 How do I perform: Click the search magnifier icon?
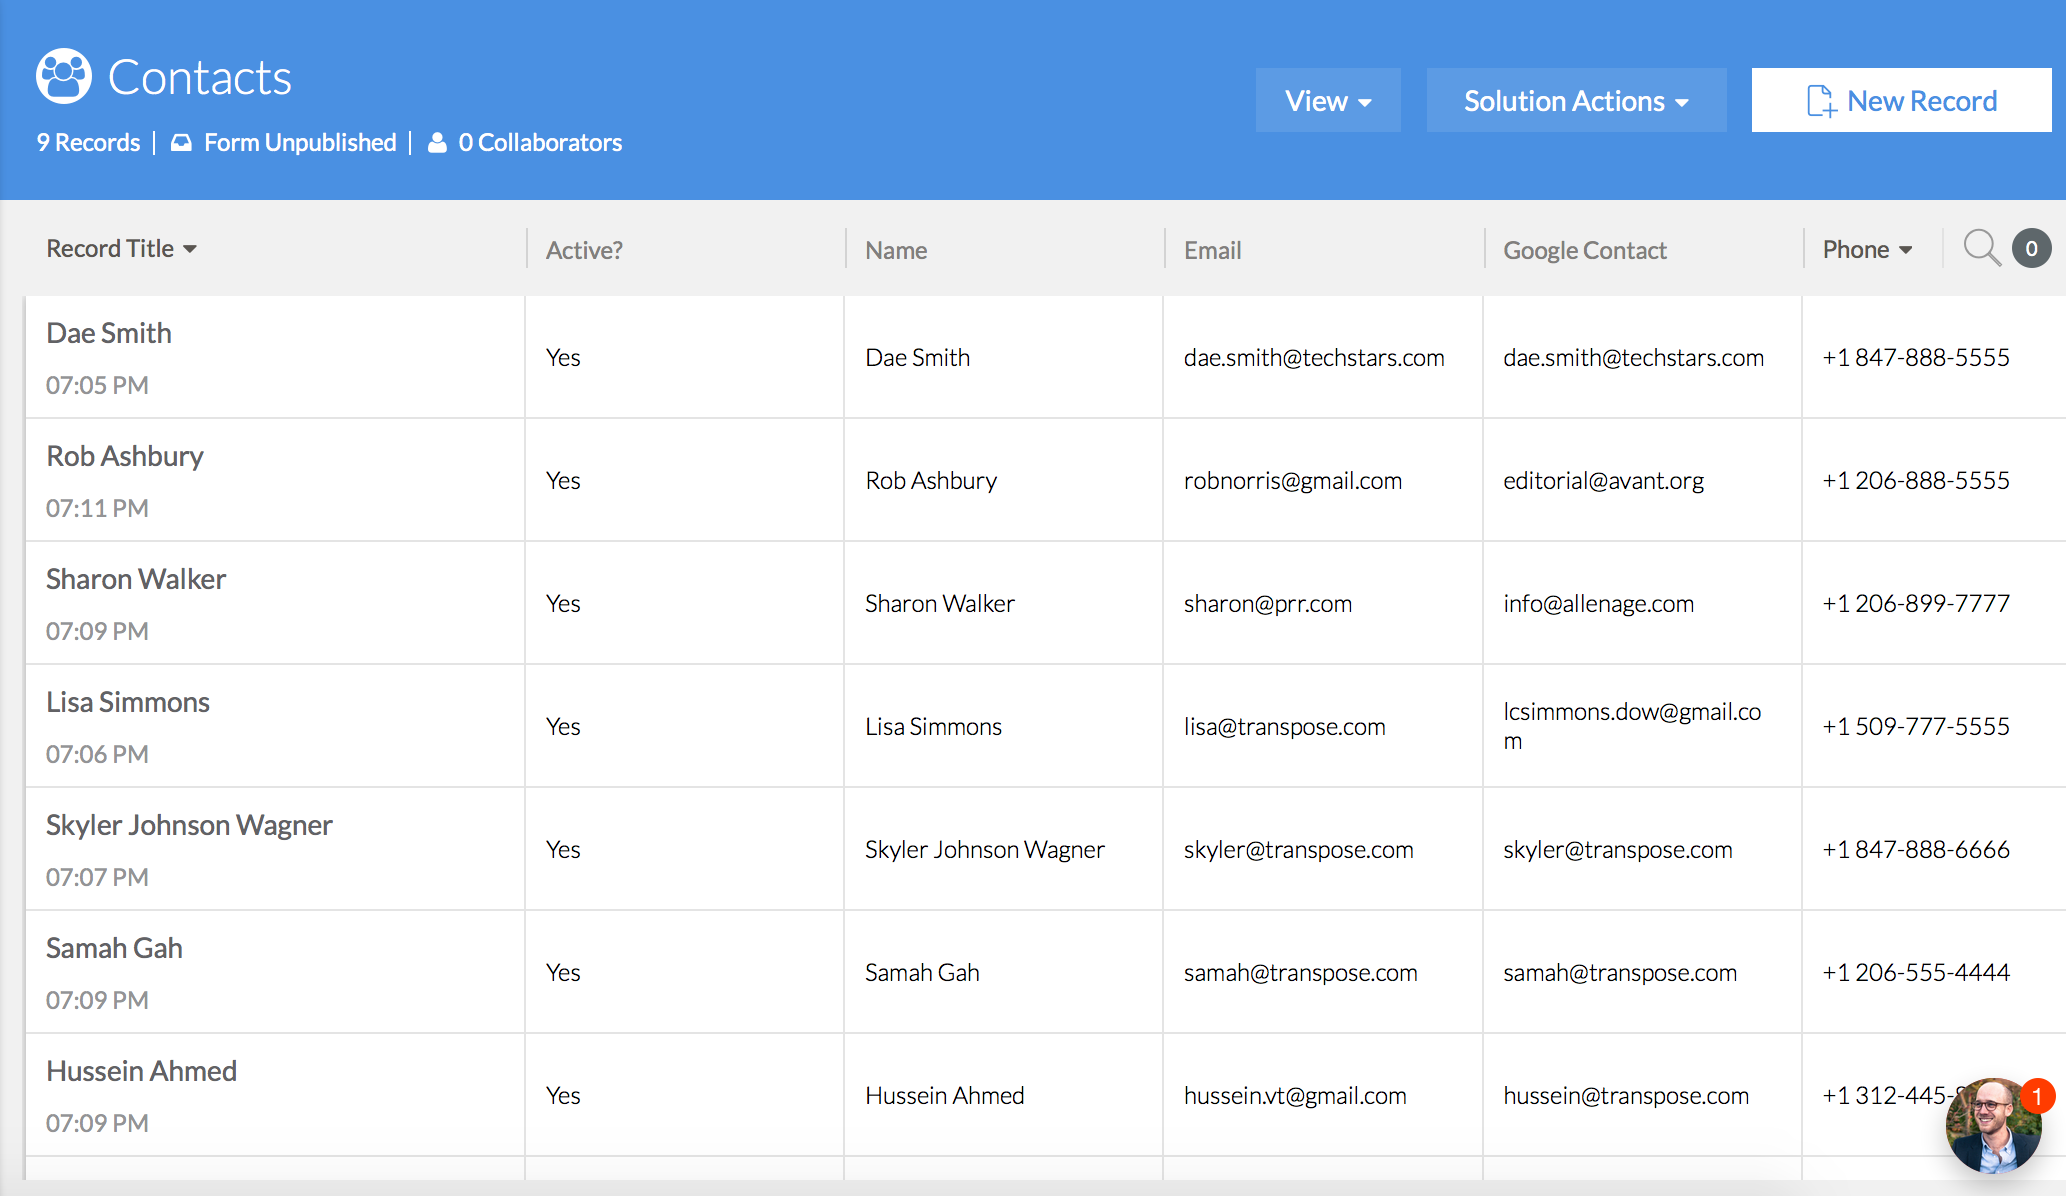(x=1981, y=248)
